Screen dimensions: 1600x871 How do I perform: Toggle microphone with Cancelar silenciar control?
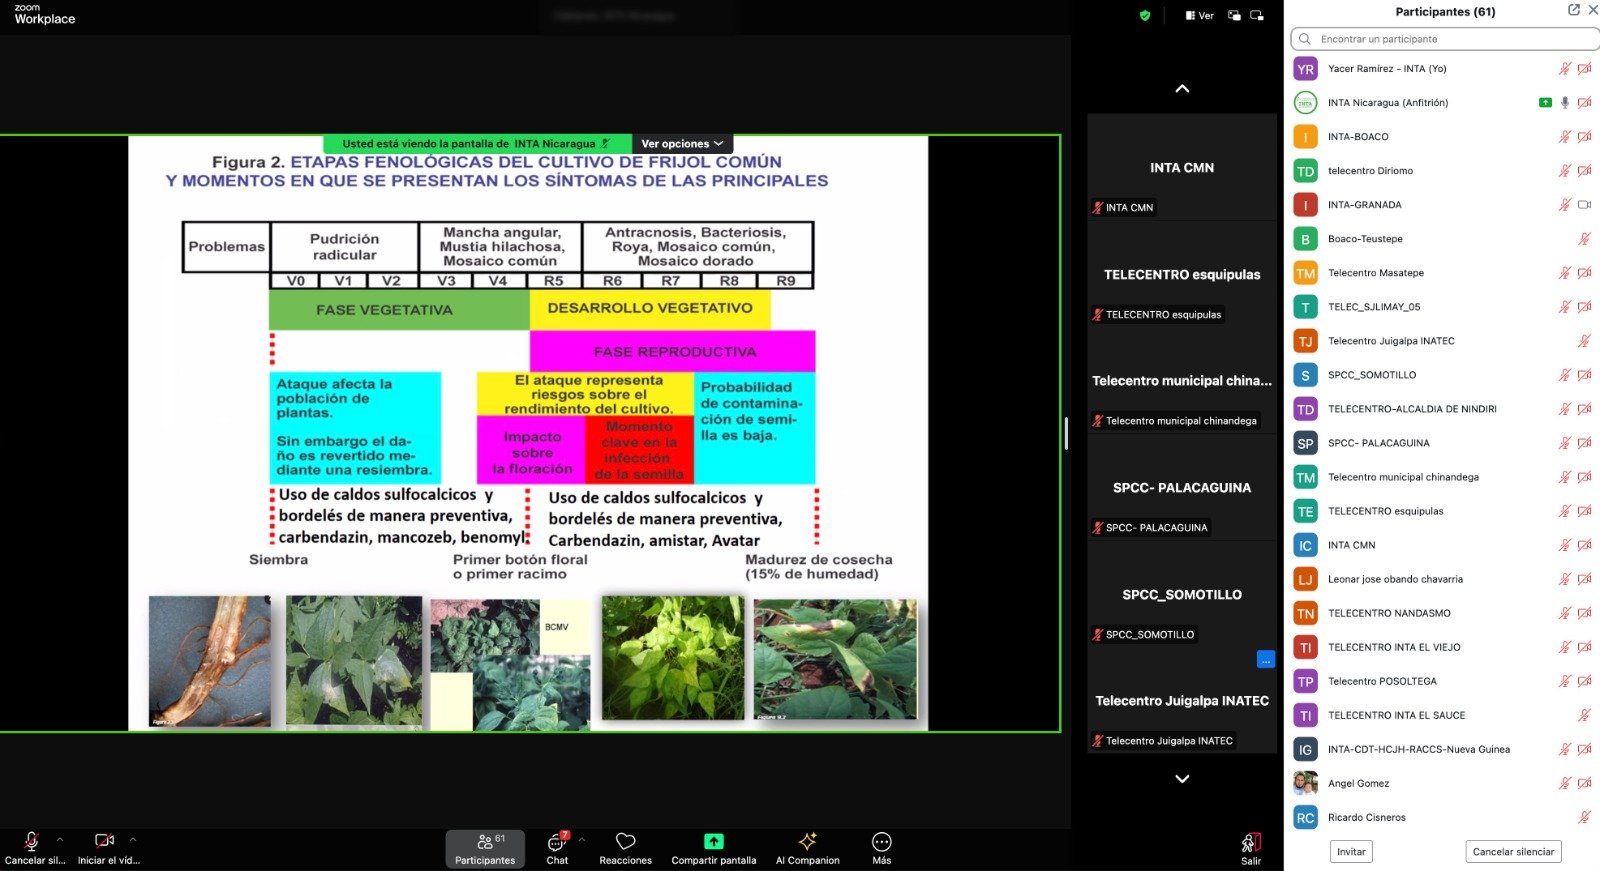coord(32,842)
